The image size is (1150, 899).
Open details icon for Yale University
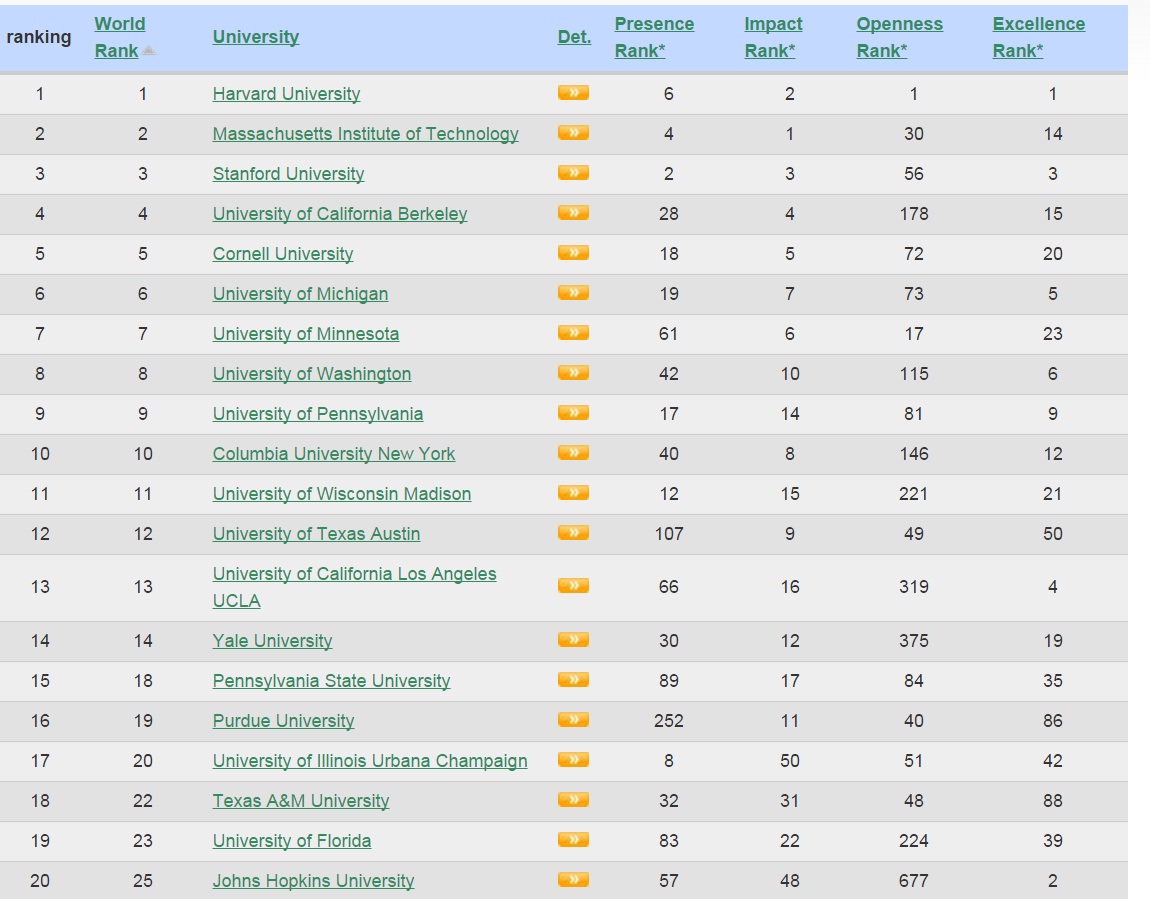point(573,640)
